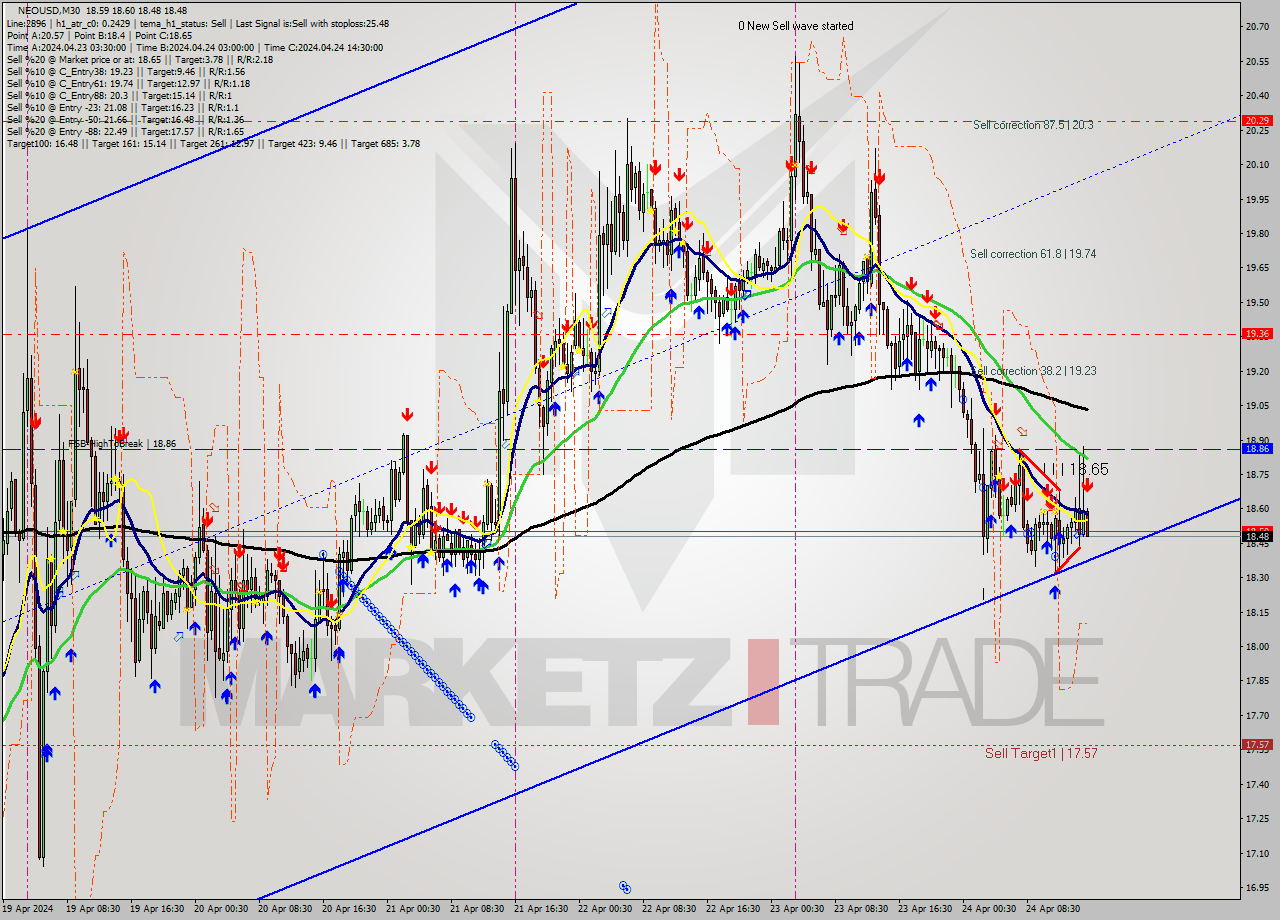Click the 'Sell %20 @ Entry -88: 22.49' line

[67, 131]
